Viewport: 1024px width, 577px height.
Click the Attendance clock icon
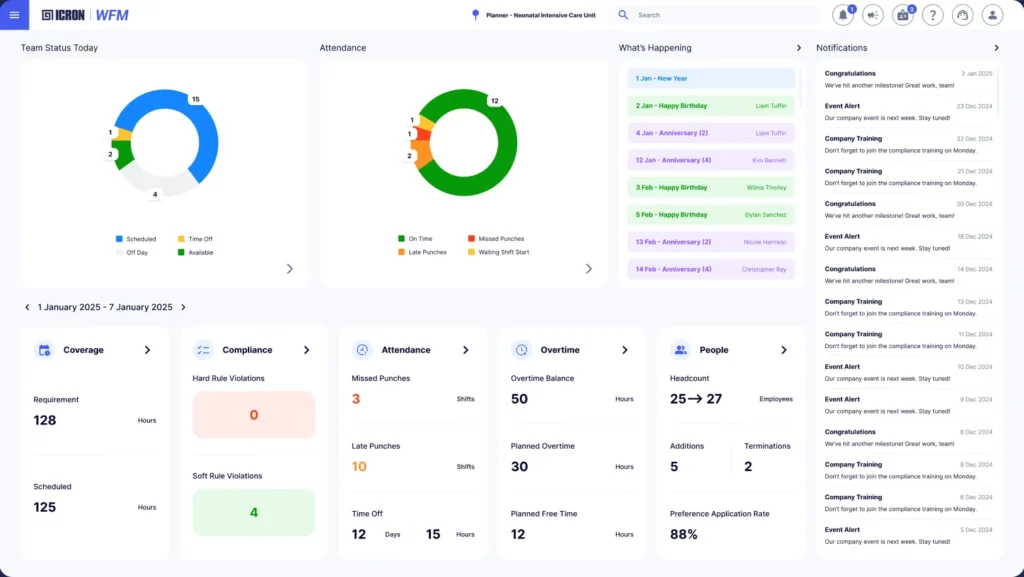362,350
